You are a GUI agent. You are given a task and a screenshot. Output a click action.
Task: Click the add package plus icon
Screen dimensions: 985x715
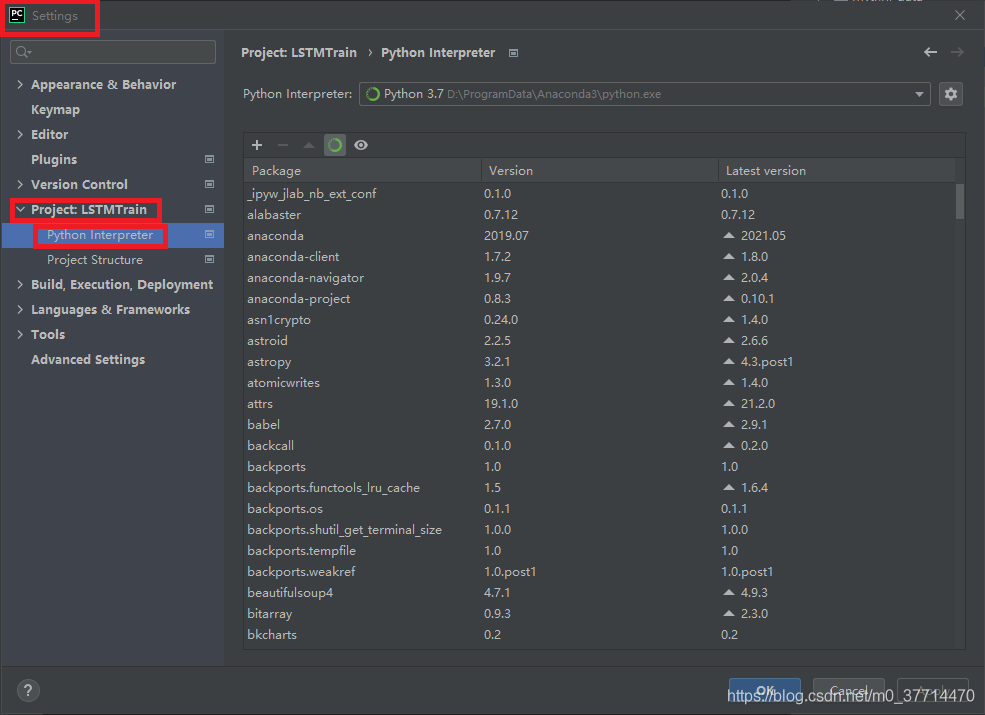click(x=257, y=145)
